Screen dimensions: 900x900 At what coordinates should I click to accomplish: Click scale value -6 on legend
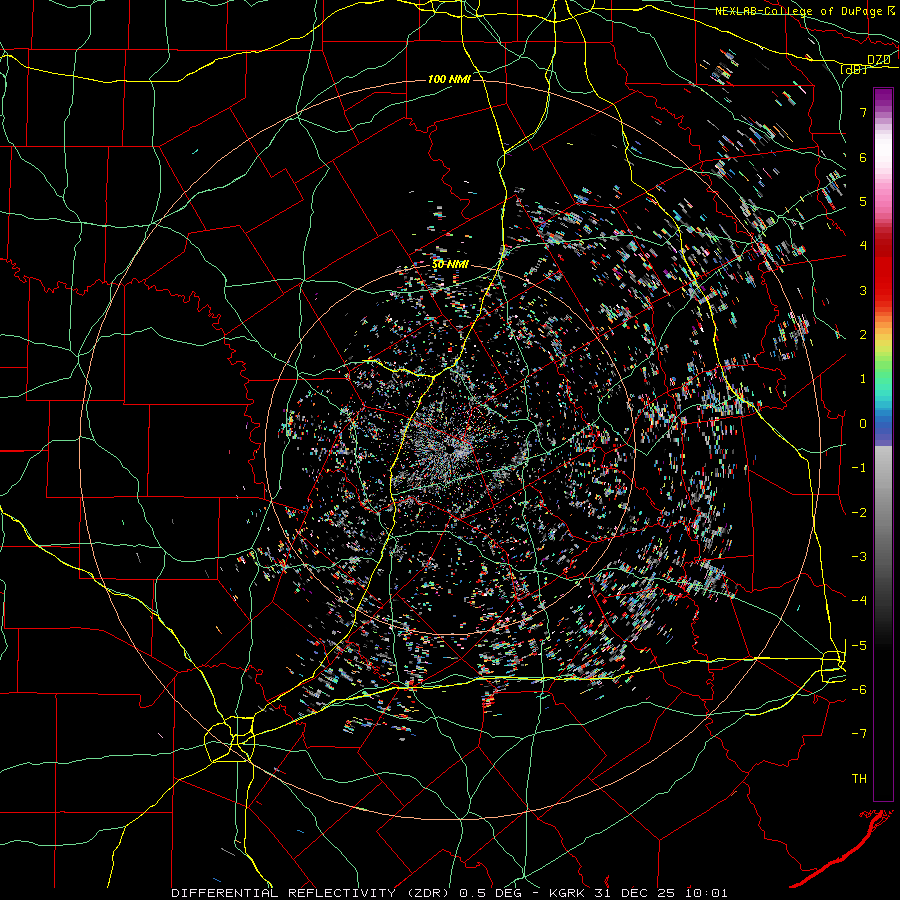tap(859, 689)
